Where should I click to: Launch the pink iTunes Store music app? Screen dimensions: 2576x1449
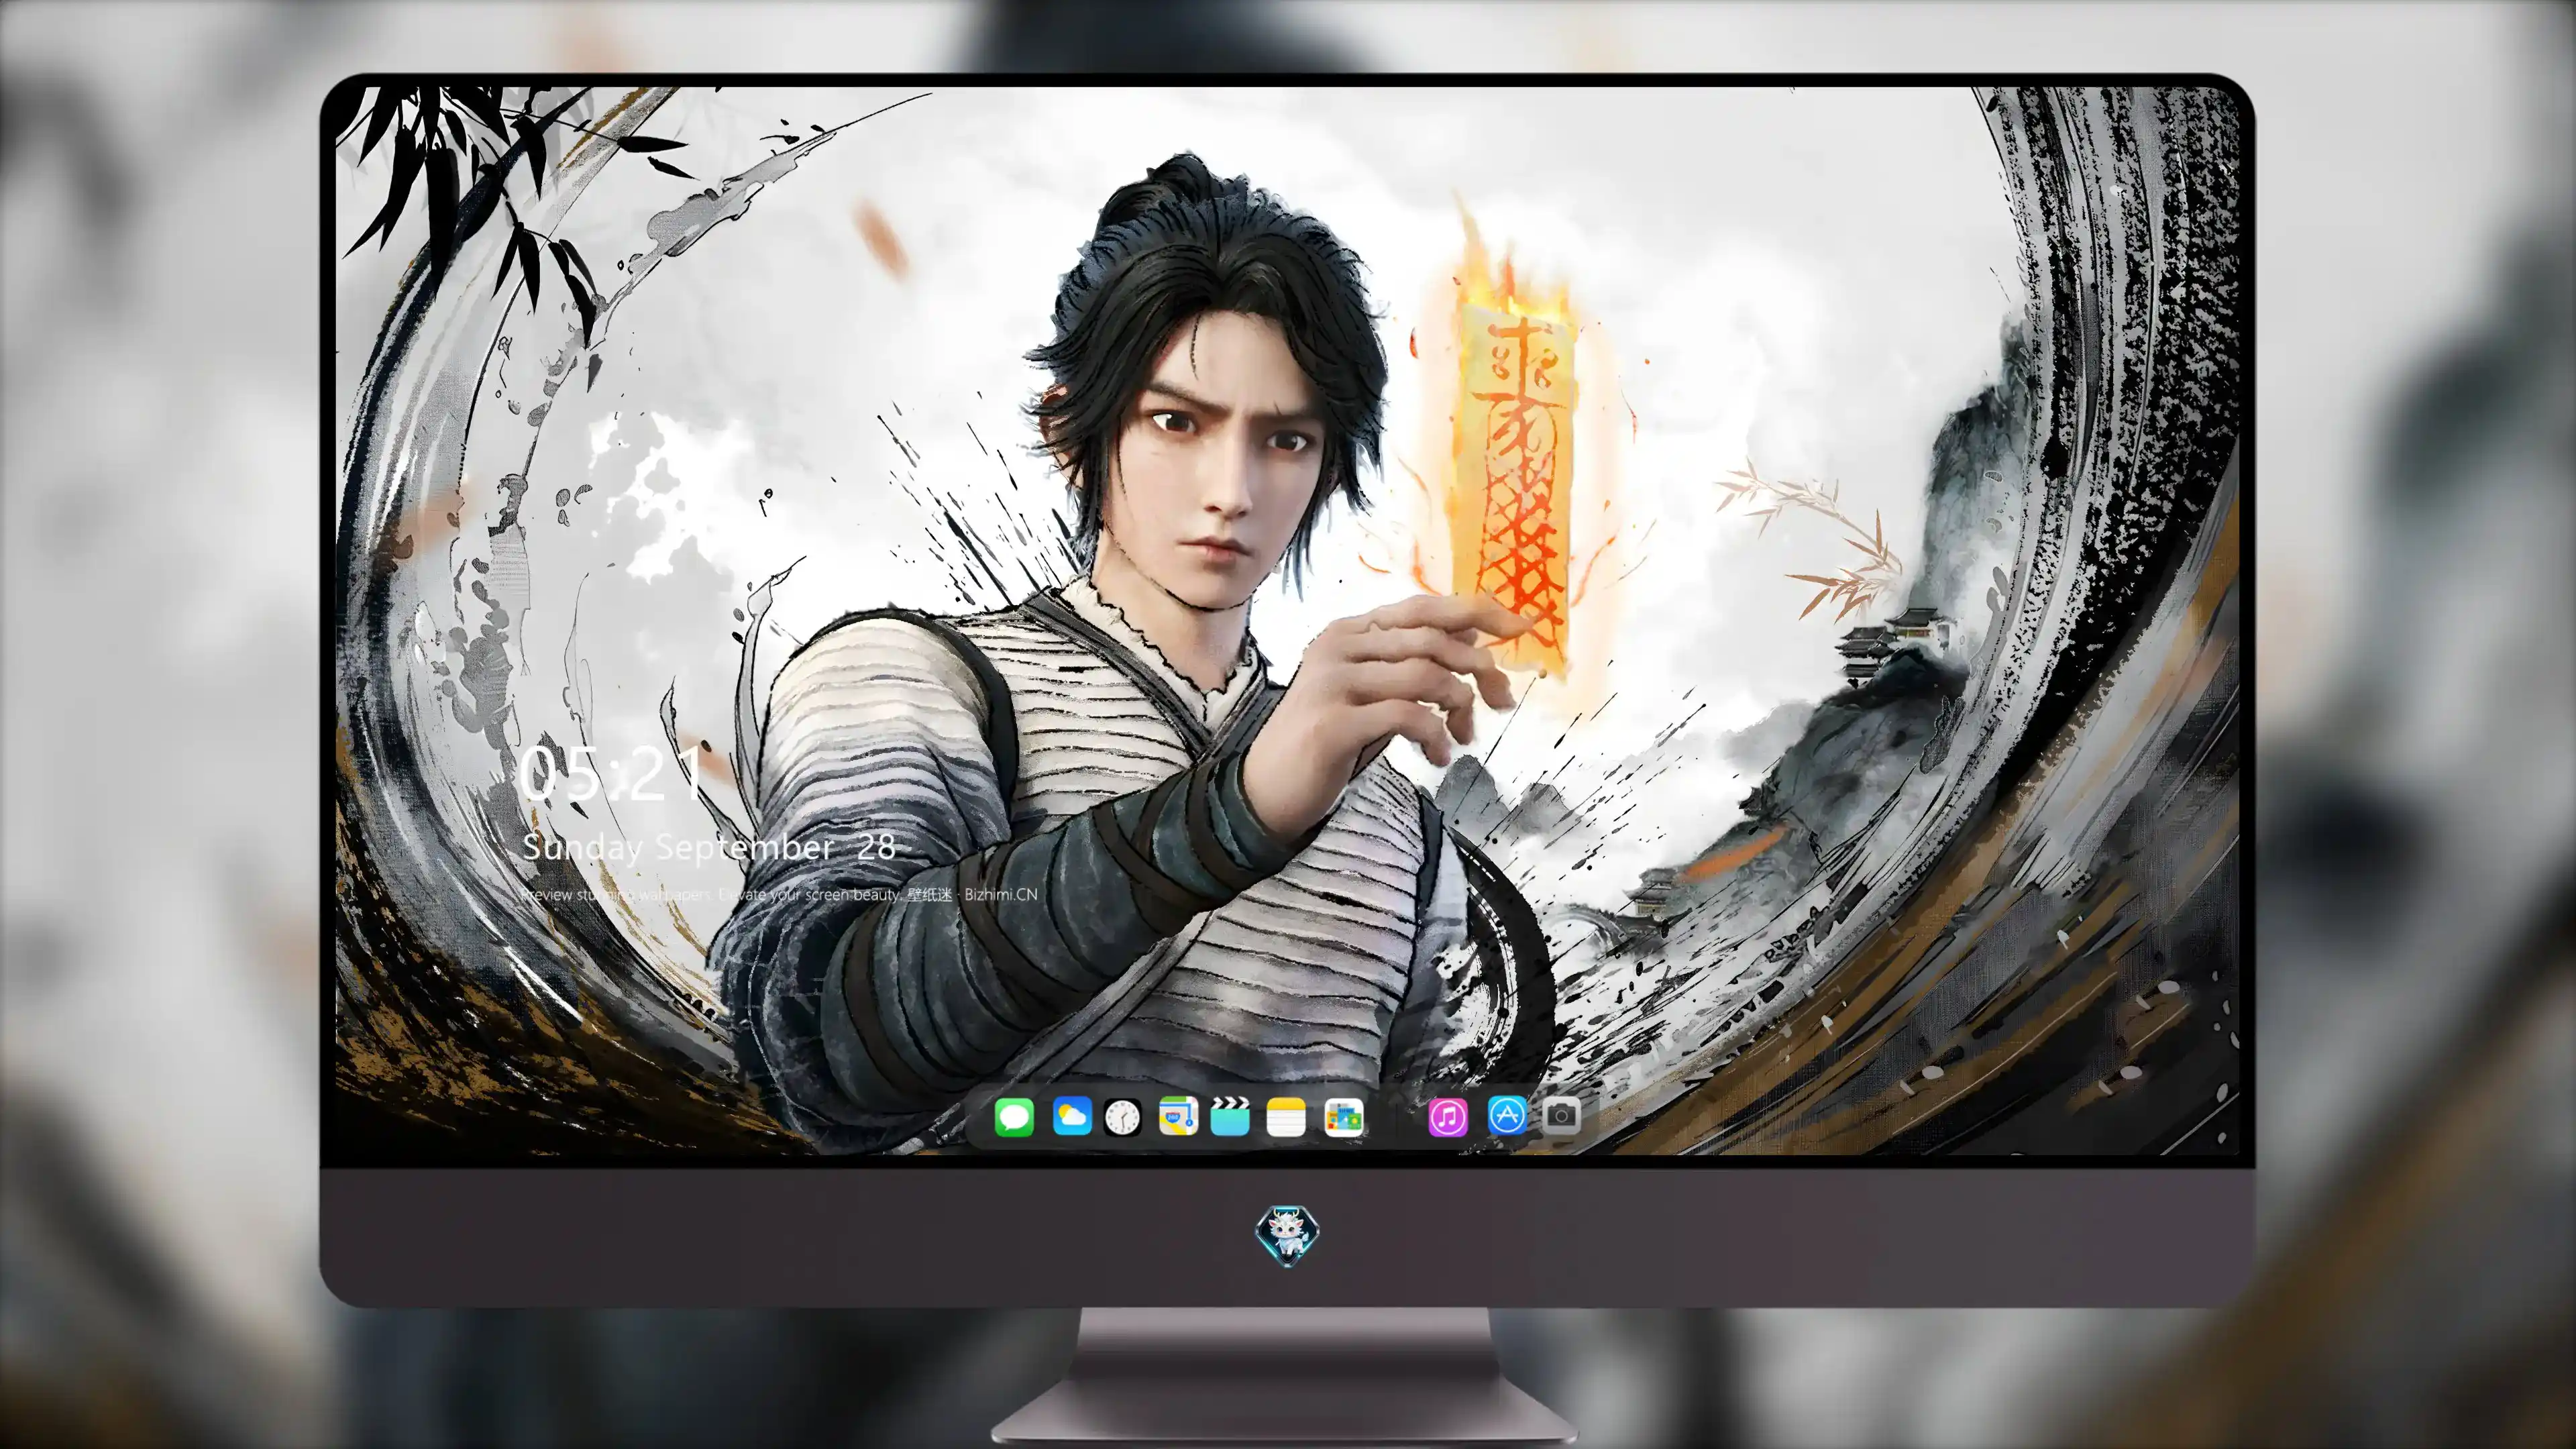tap(1448, 1117)
